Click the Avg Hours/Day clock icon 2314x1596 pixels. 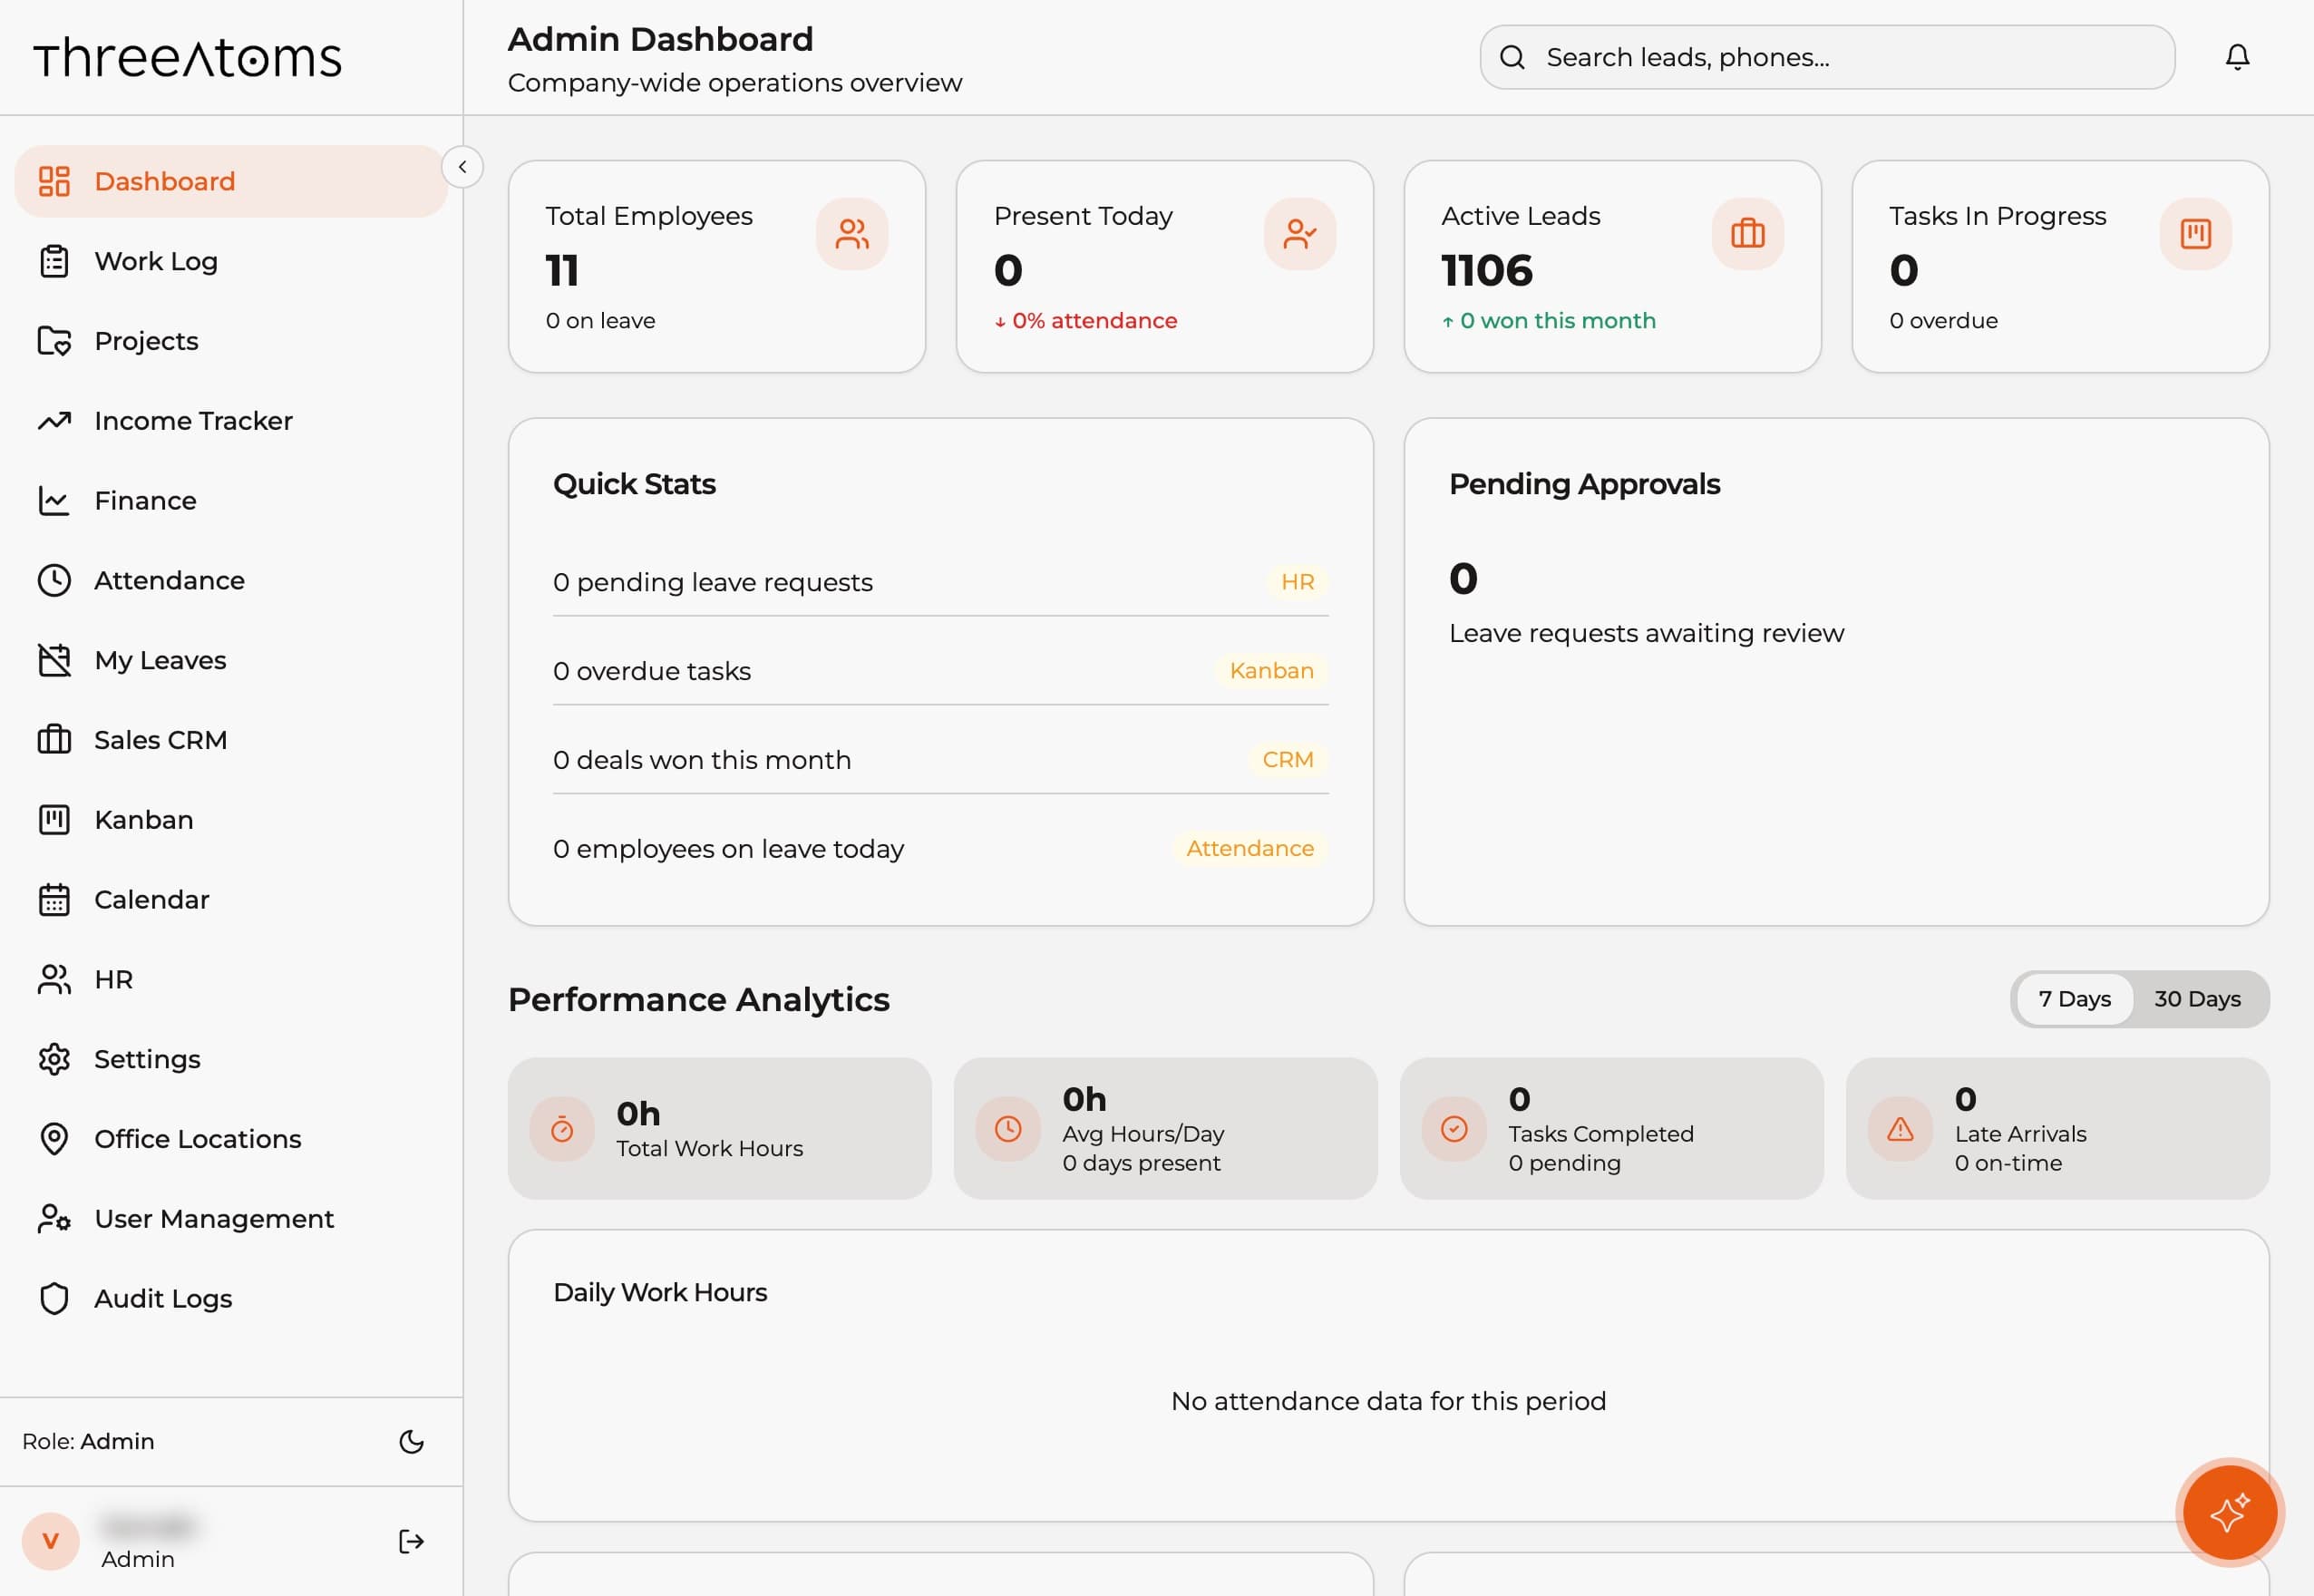coord(1008,1129)
